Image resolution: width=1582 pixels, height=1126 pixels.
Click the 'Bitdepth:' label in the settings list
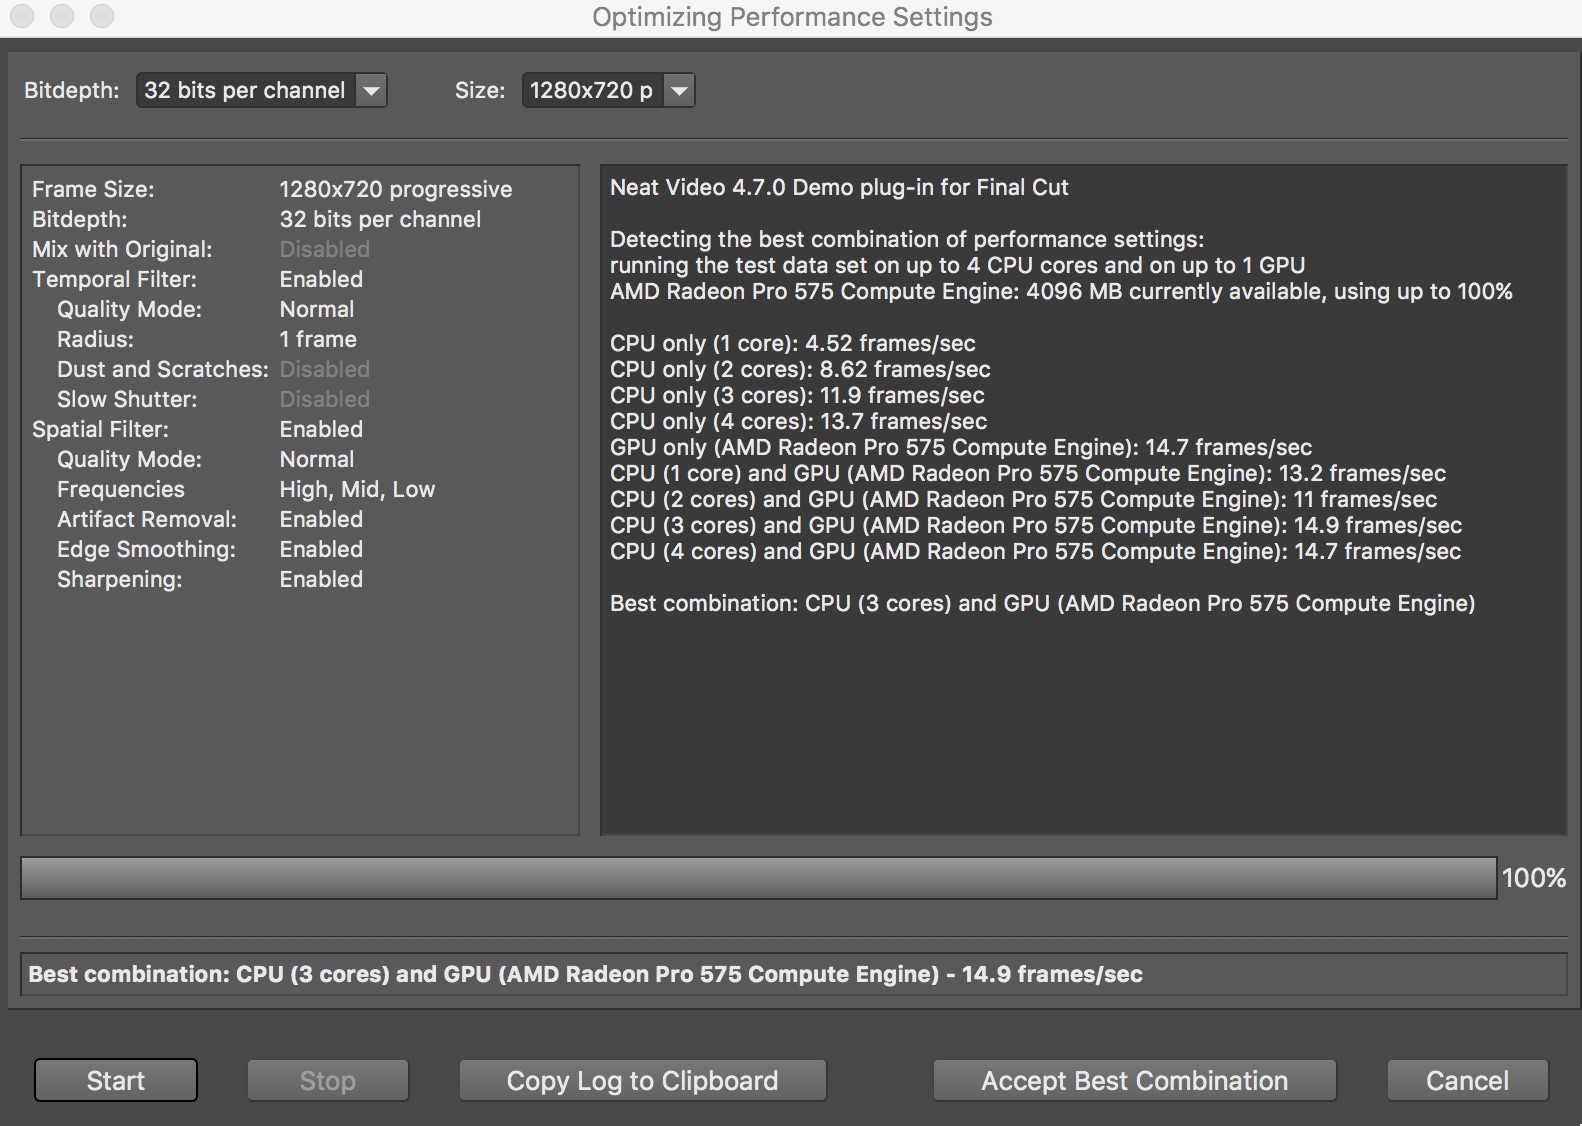click(79, 219)
